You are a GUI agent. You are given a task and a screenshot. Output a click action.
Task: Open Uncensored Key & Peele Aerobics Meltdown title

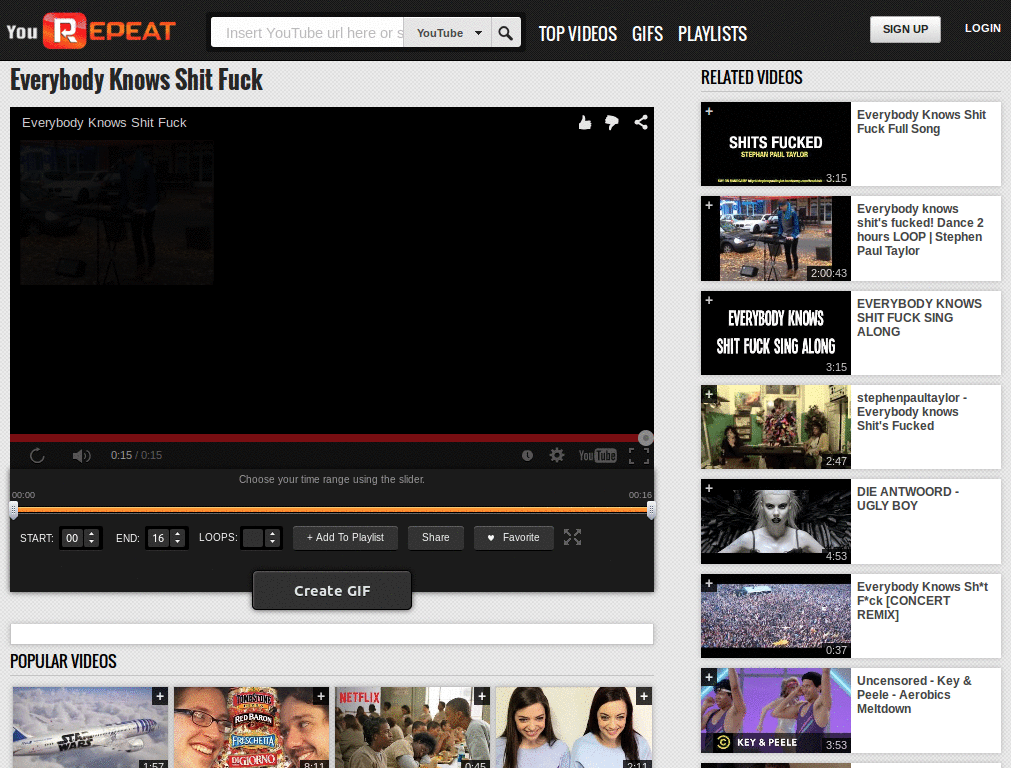click(914, 695)
